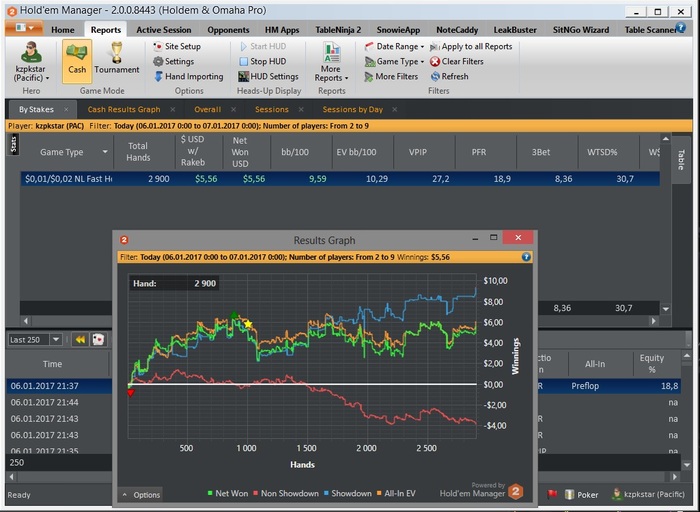
Task: Click Stop HUD
Action: tap(262, 61)
